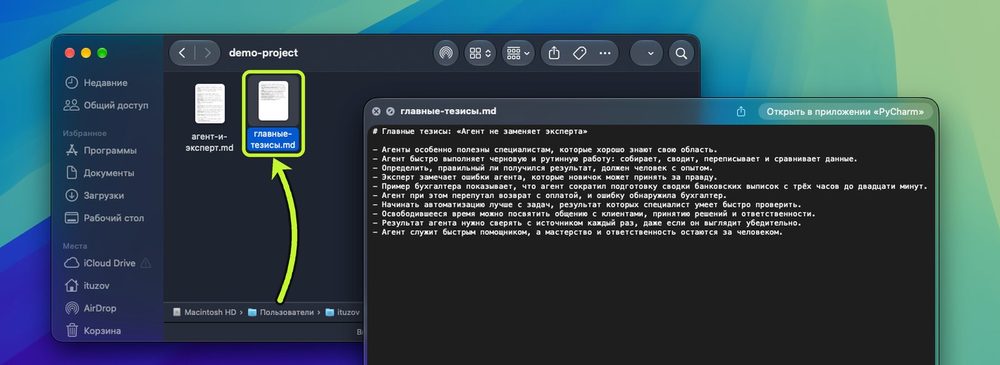Click the warning triangle beside iCloud Drive
This screenshot has height=365, width=1000.
[x=146, y=263]
